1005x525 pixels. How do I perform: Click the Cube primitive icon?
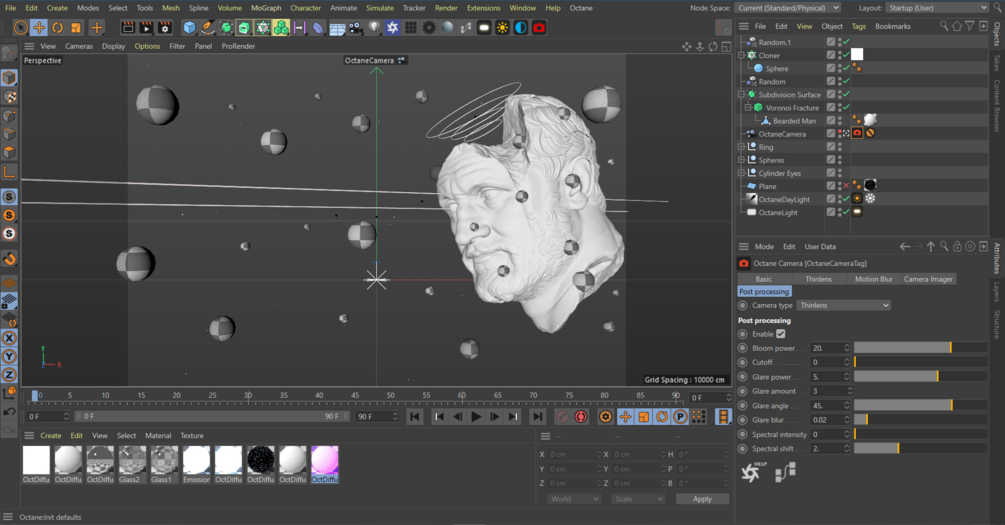point(189,27)
